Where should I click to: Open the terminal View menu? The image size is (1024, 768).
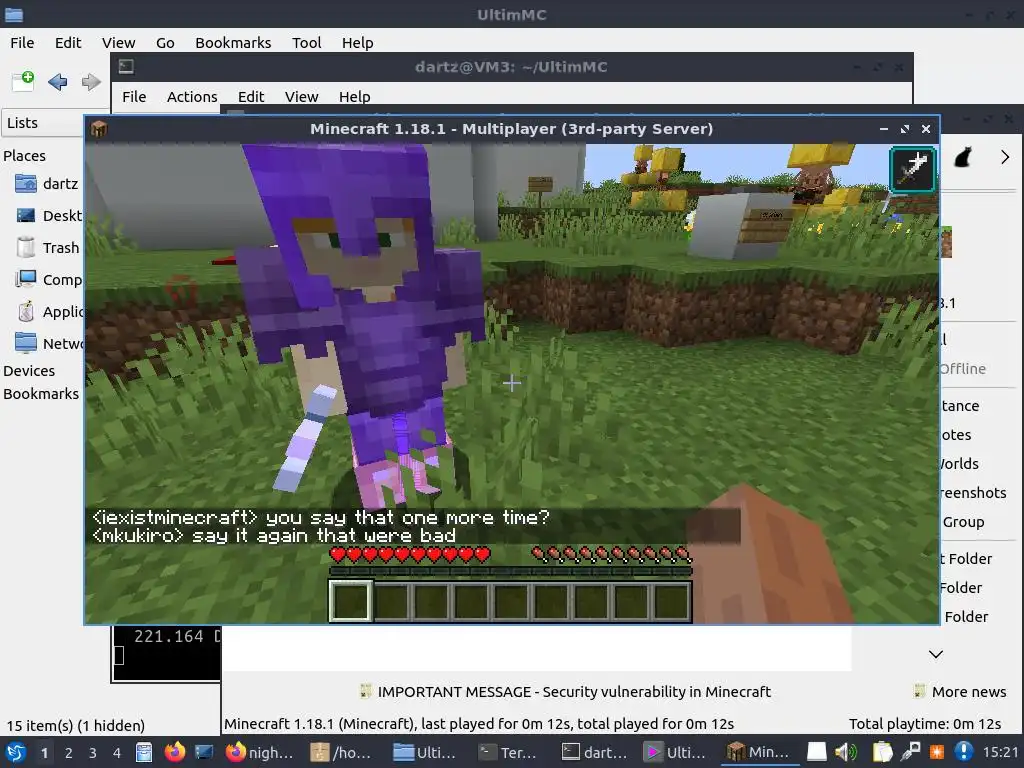pos(301,97)
